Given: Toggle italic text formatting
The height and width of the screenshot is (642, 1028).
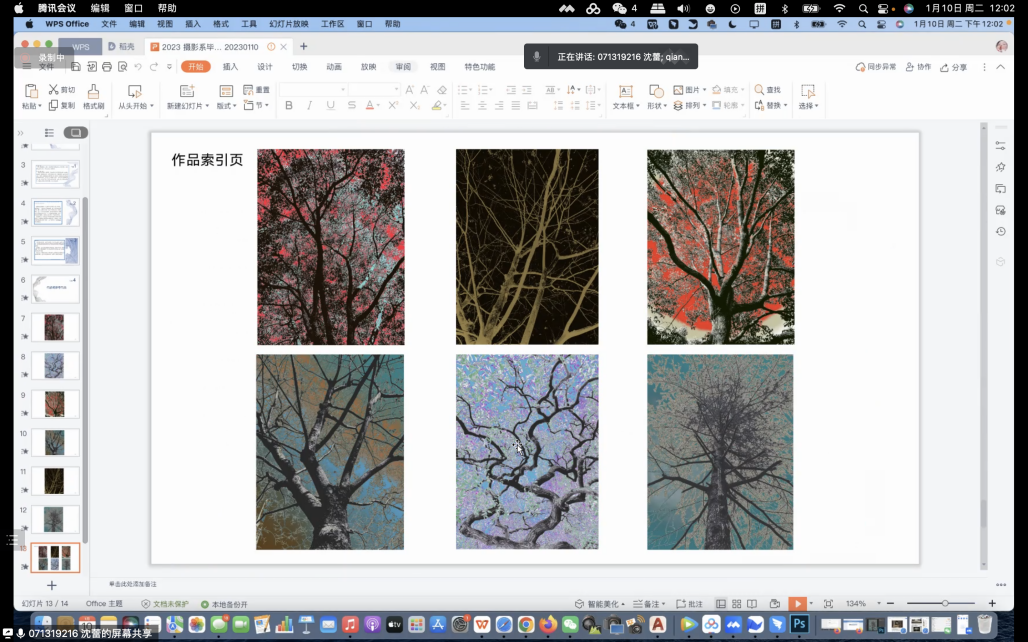Looking at the screenshot, I should click(309, 106).
